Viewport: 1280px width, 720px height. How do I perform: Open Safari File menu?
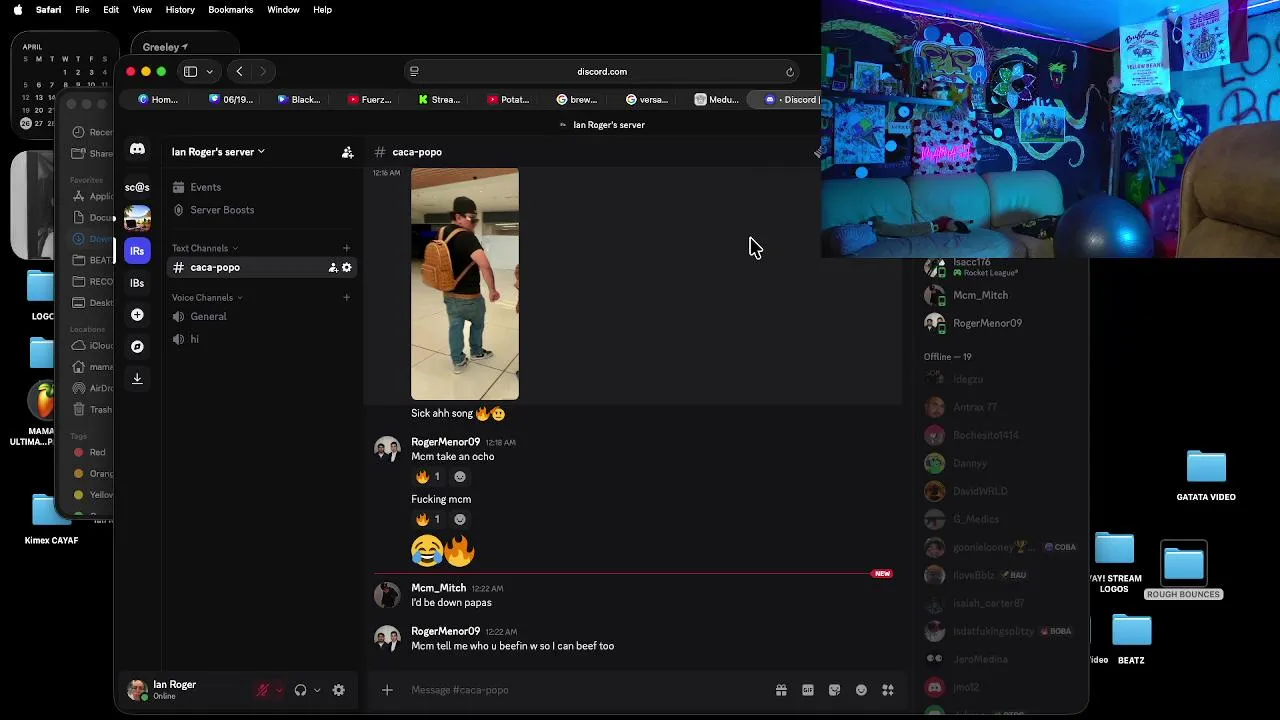pyautogui.click(x=82, y=9)
